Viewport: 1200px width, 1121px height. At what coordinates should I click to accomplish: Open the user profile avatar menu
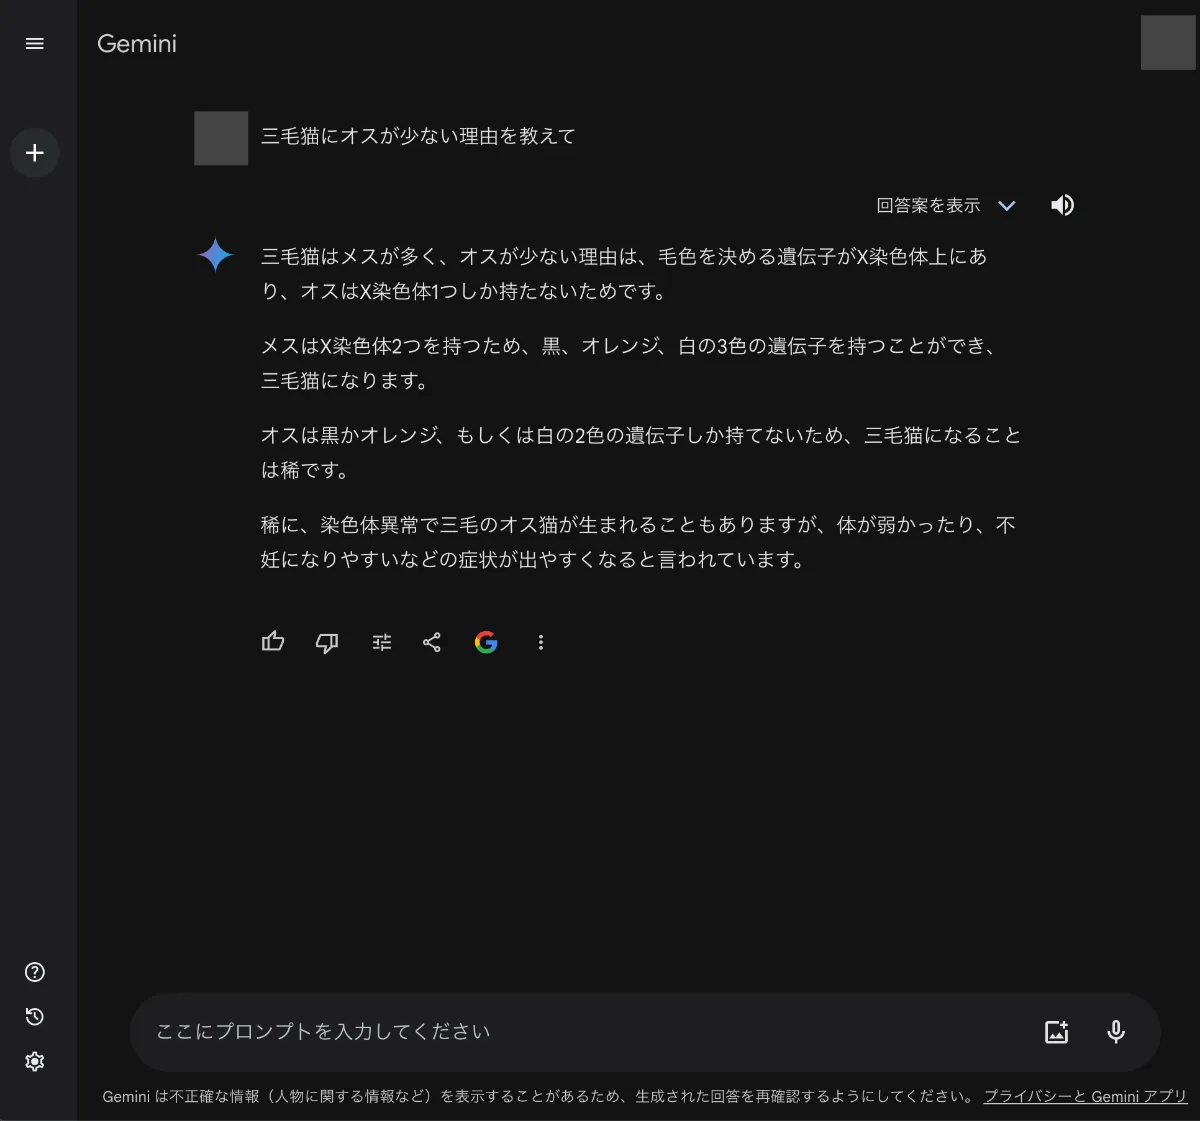coord(1167,43)
